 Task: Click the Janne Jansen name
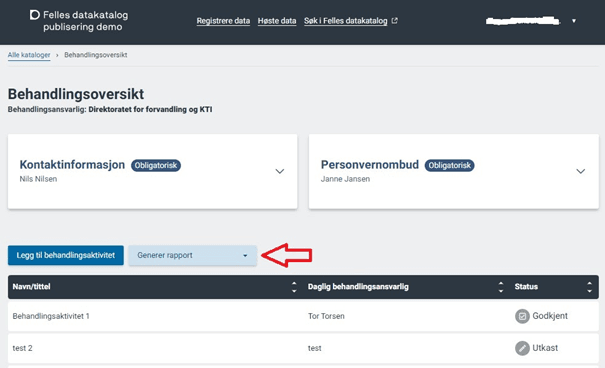(x=345, y=179)
